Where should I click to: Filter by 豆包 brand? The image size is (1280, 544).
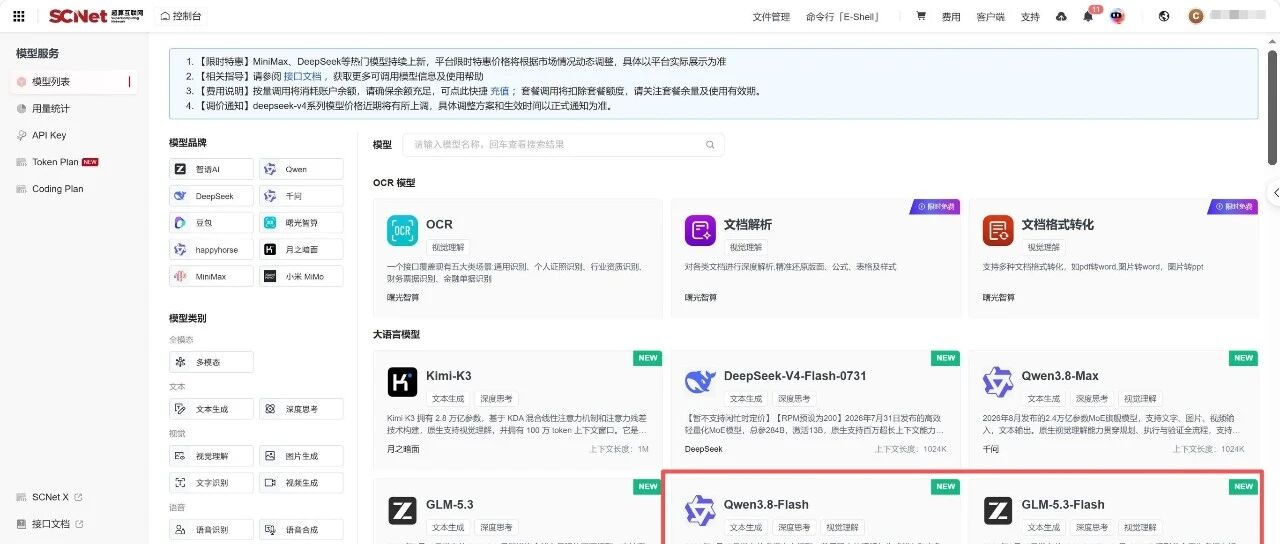coord(211,222)
